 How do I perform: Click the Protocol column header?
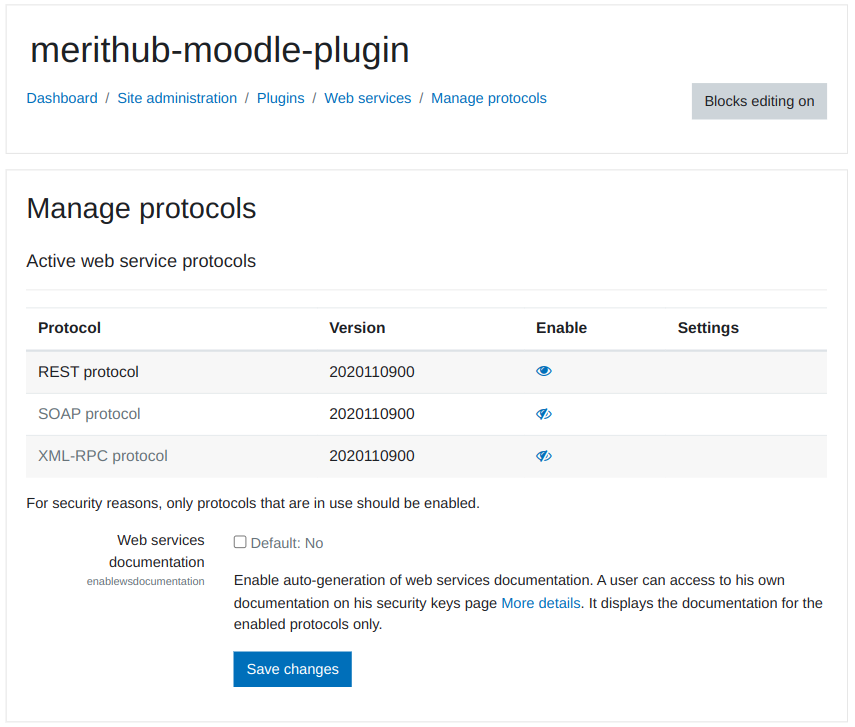click(x=69, y=328)
